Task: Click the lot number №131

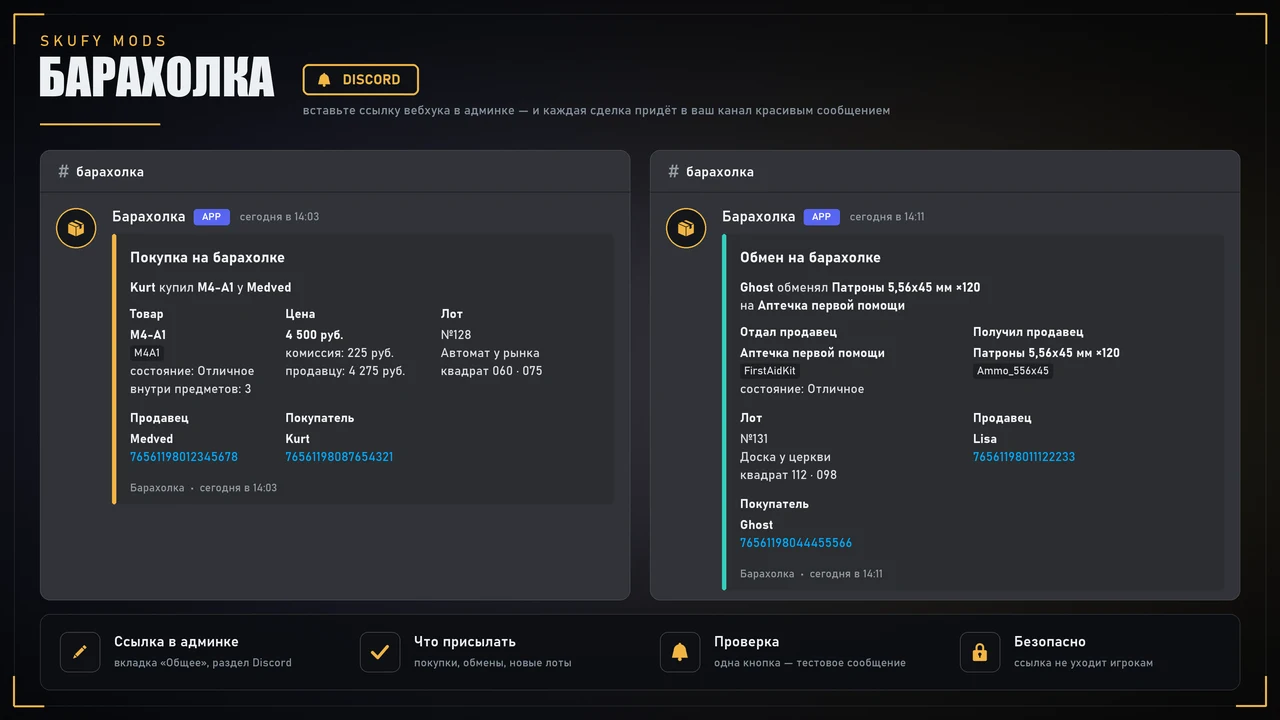Action: tap(754, 439)
